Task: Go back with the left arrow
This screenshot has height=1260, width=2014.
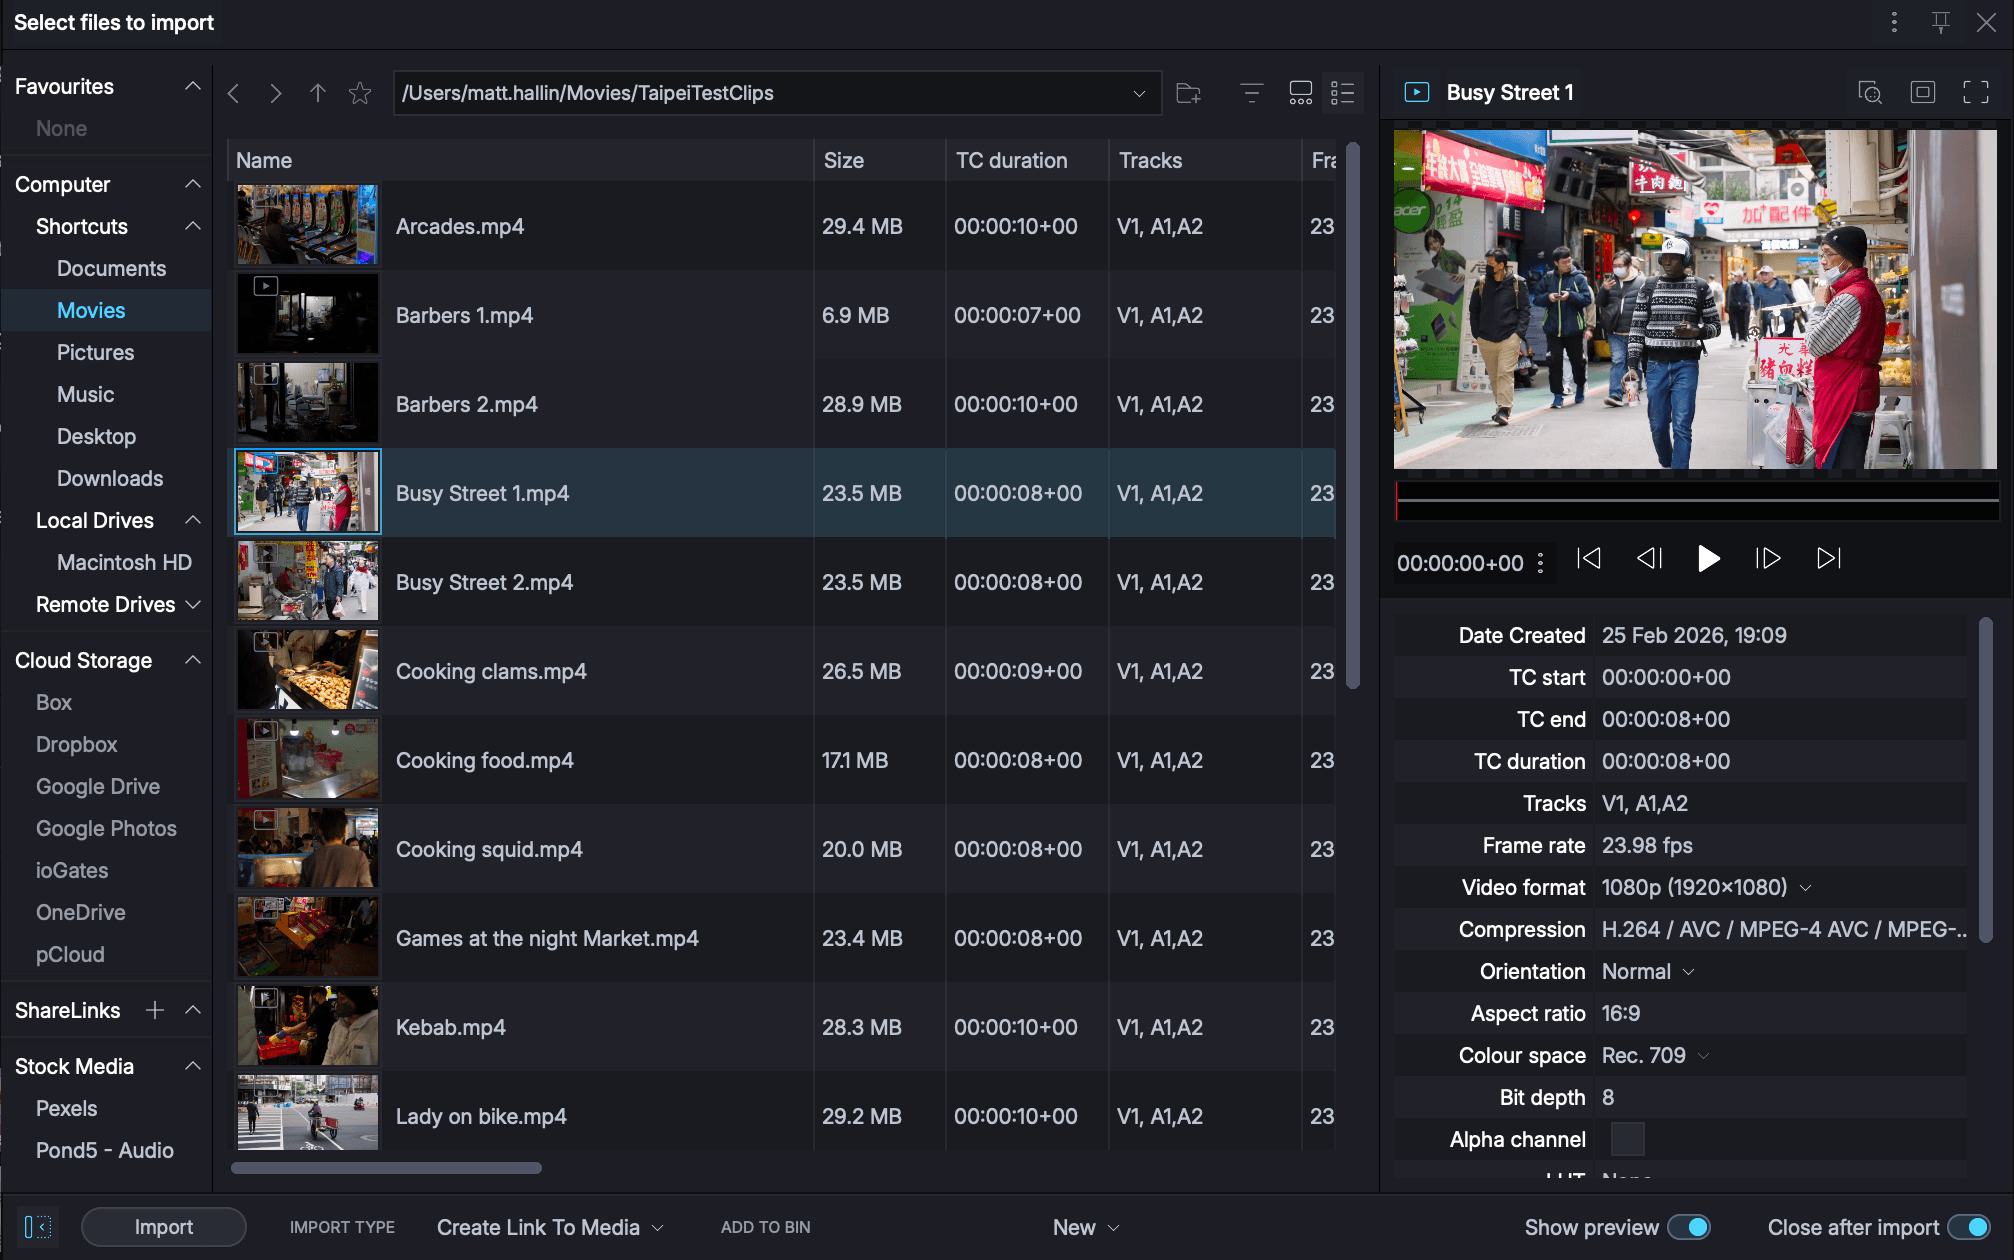Action: coord(234,93)
